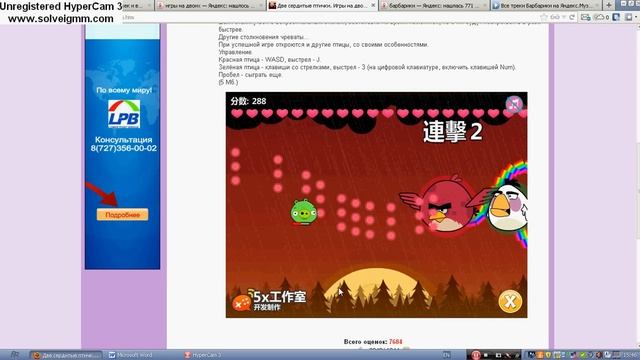640x360 pixels.
Task: Click the page vertical scrollbar
Action: coord(637,186)
